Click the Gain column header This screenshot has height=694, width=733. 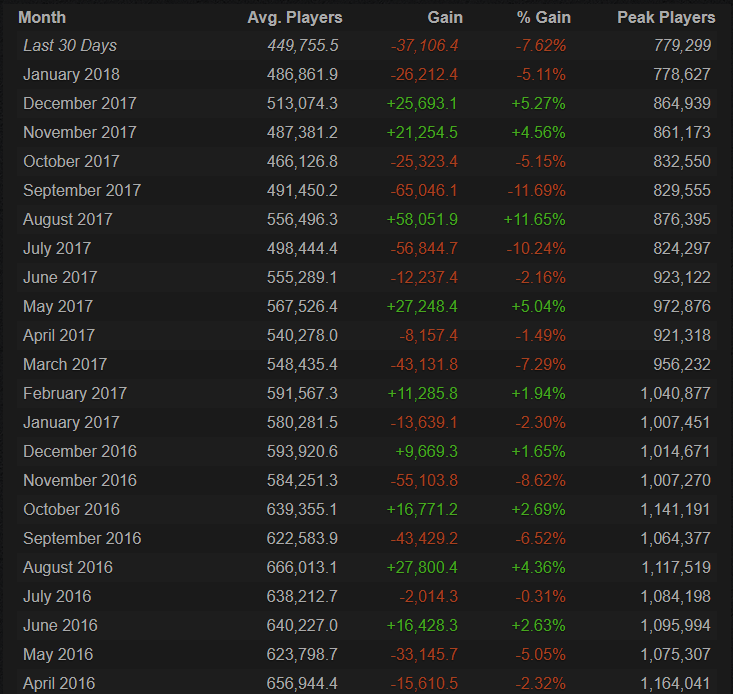(446, 17)
